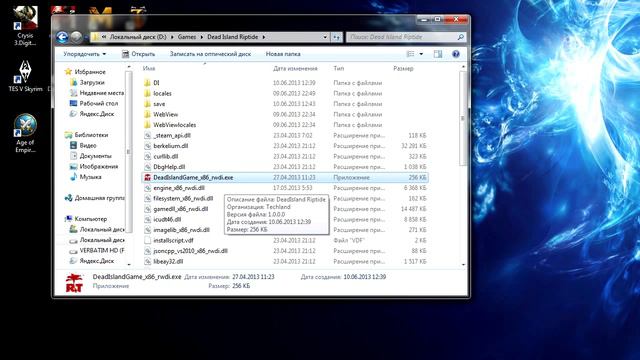
Task: Select gamedll_x86_rwdi.dll file name
Action: (x=180, y=209)
